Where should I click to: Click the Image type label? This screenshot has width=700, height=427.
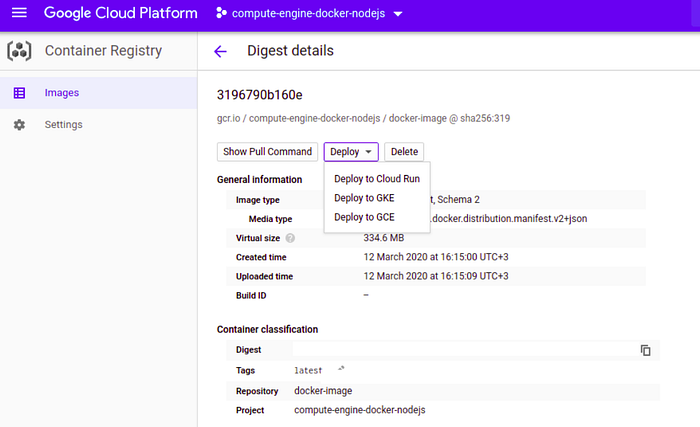coord(258,200)
